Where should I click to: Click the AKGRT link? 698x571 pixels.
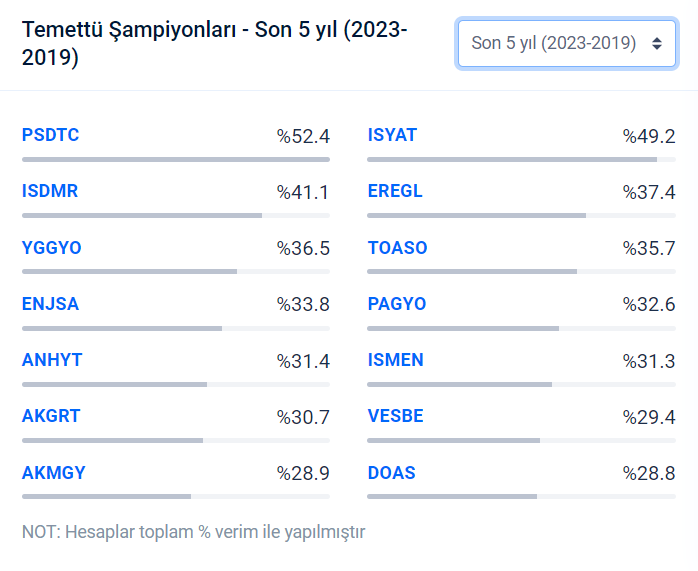[51, 416]
